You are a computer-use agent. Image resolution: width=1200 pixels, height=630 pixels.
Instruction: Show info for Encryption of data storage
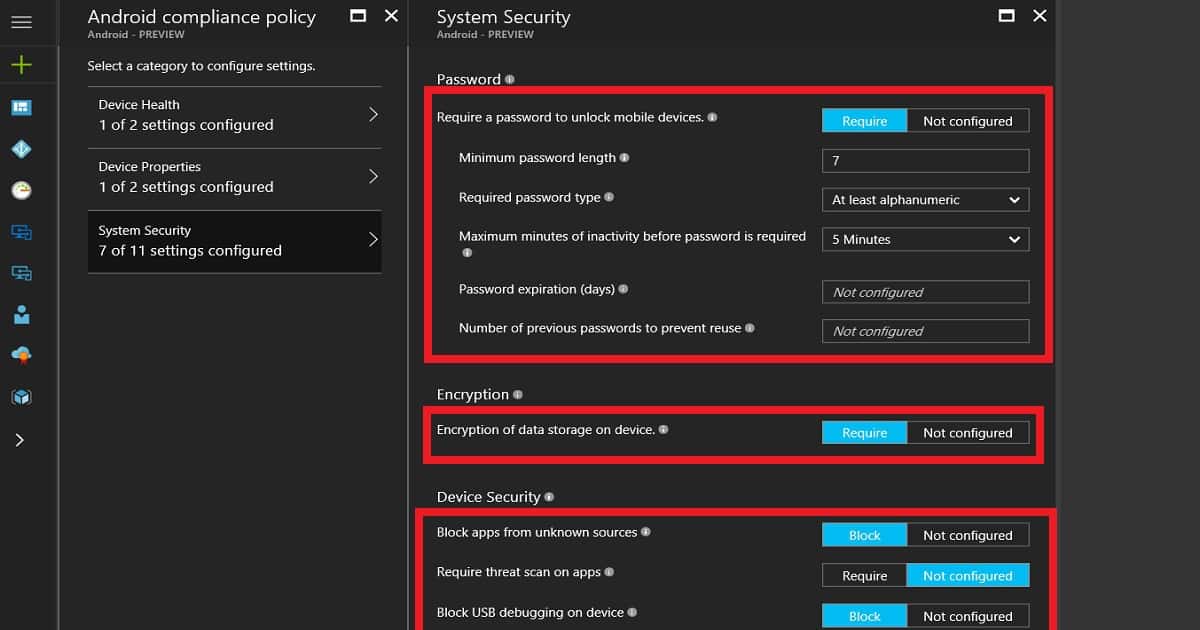(663, 429)
